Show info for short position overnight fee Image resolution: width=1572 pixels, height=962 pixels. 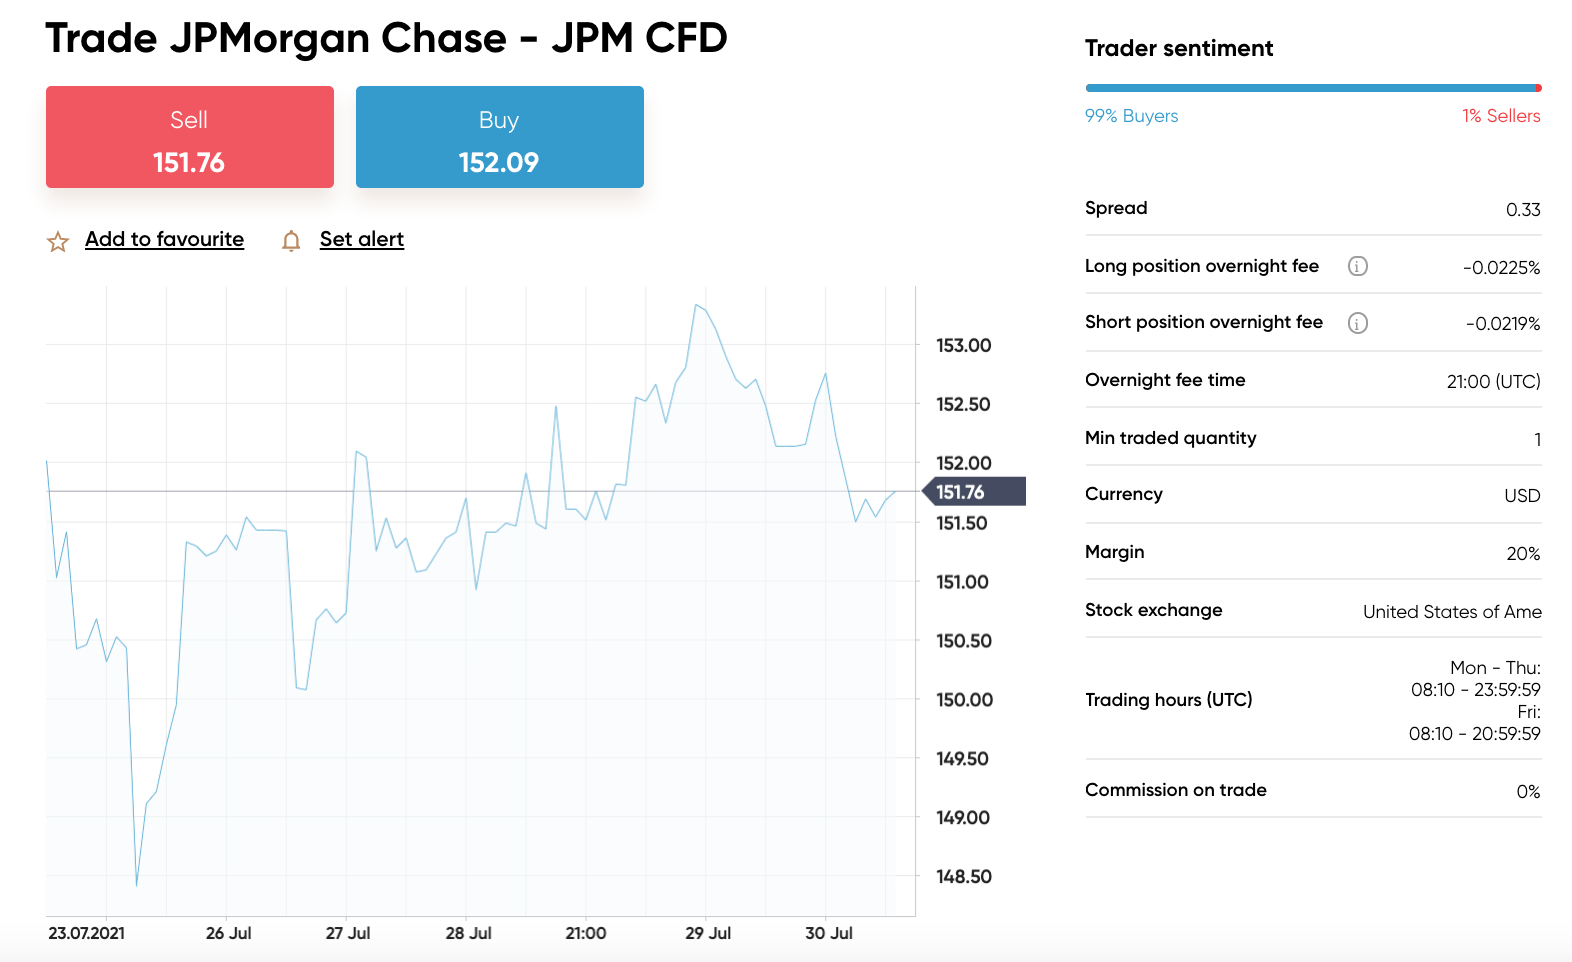point(1357,323)
